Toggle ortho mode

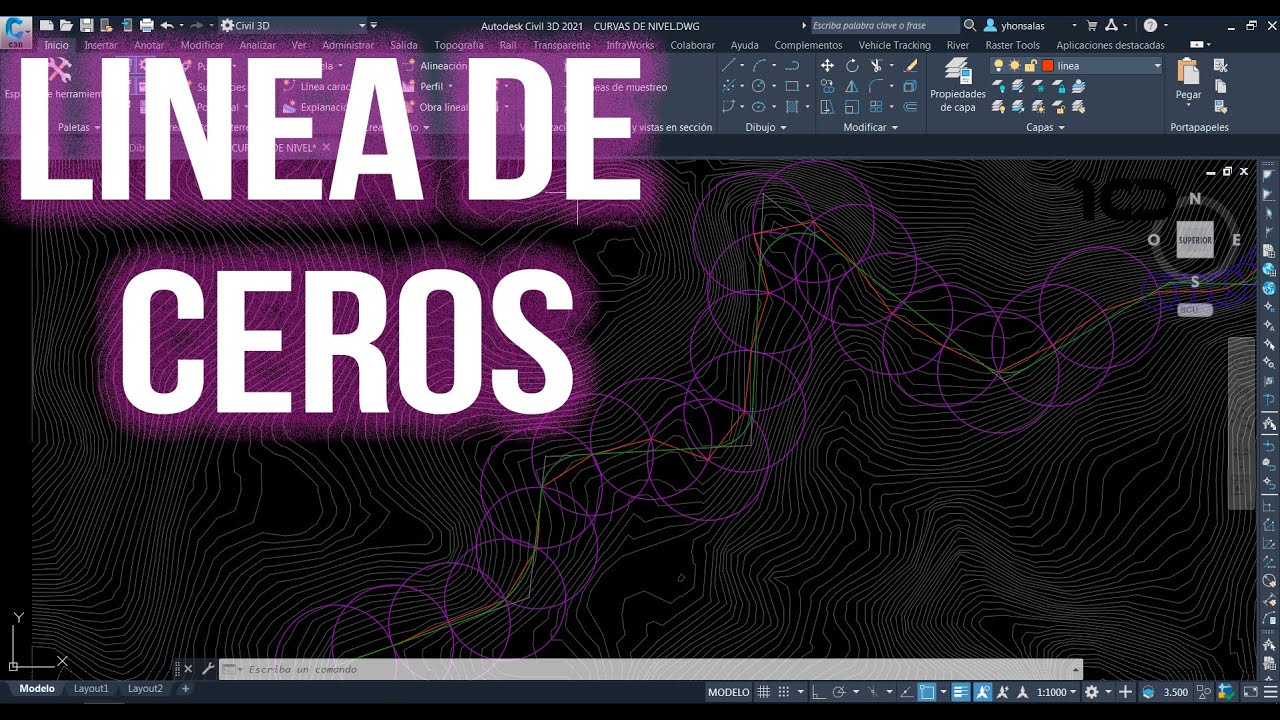[817, 692]
